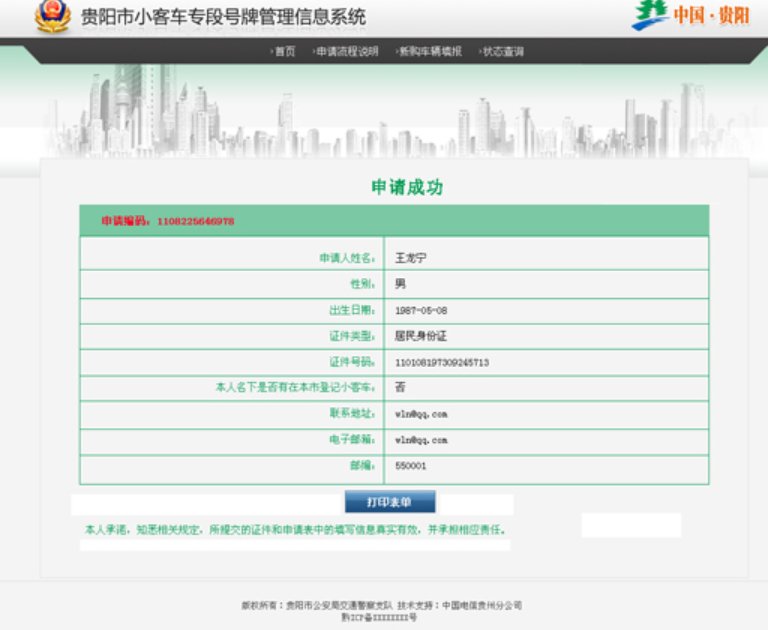Click the 申请人姓名 label
This screenshot has width=768, height=630.
point(347,258)
